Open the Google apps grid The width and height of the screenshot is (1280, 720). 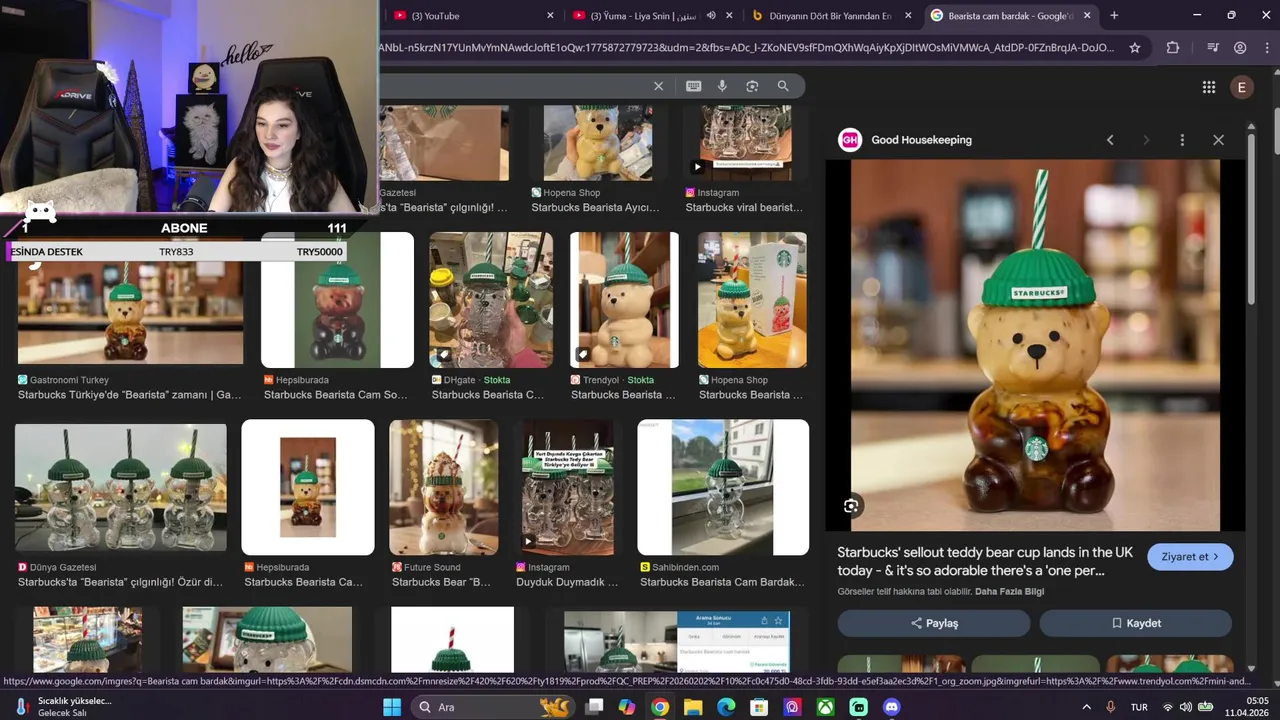1208,87
